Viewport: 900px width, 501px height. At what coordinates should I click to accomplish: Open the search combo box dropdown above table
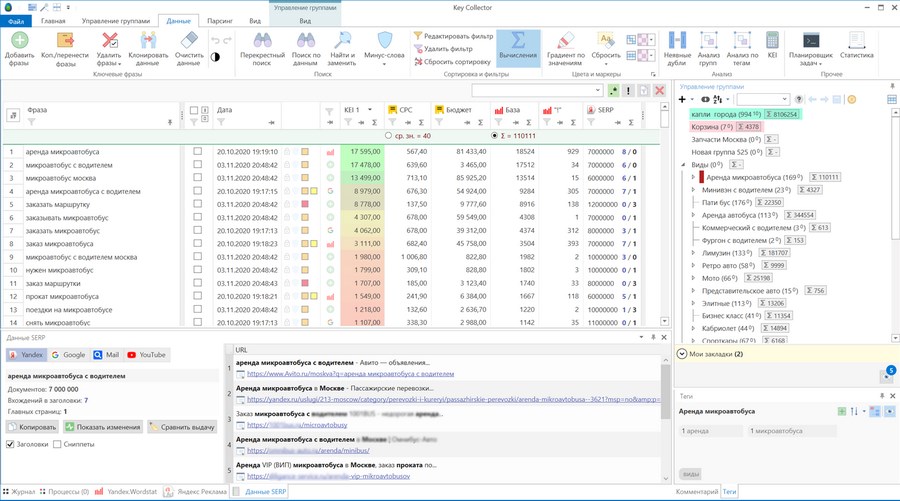[598, 91]
